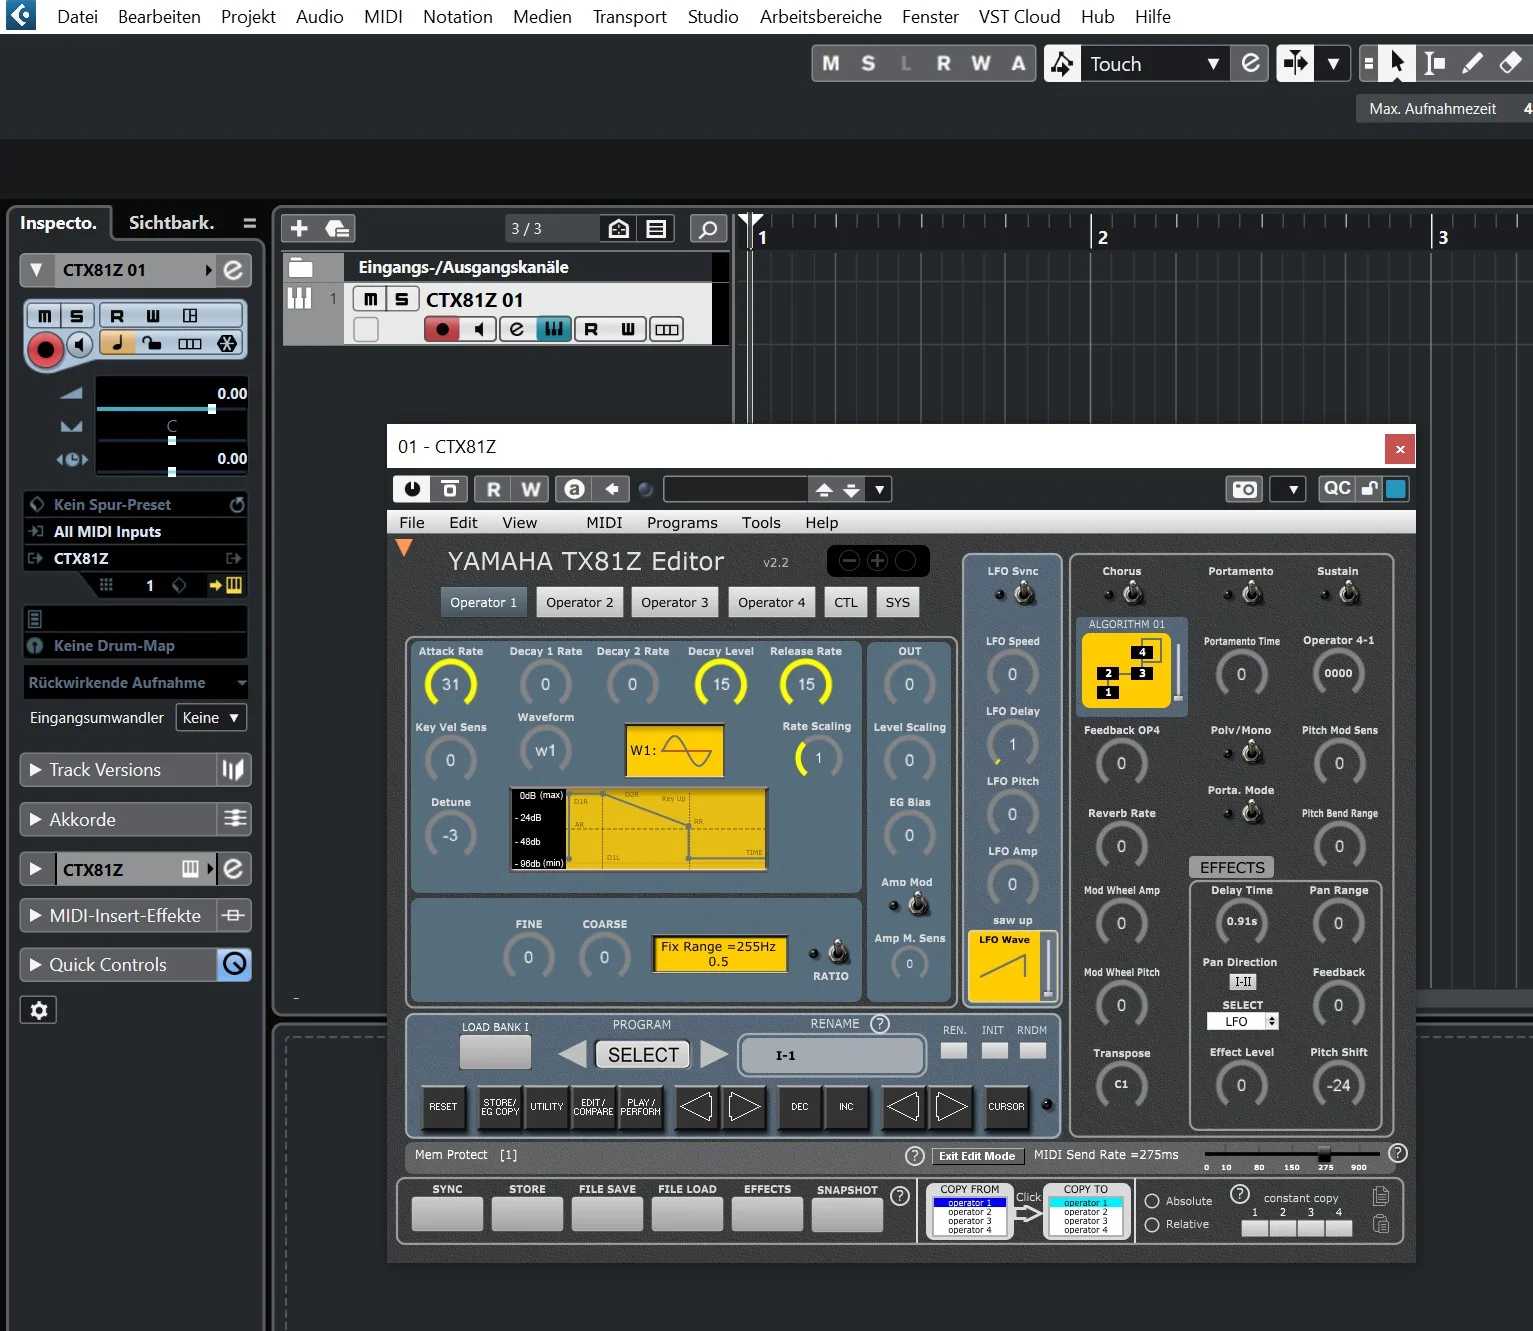Select the Range Selection tool
This screenshot has height=1331, width=1533.
(1434, 63)
